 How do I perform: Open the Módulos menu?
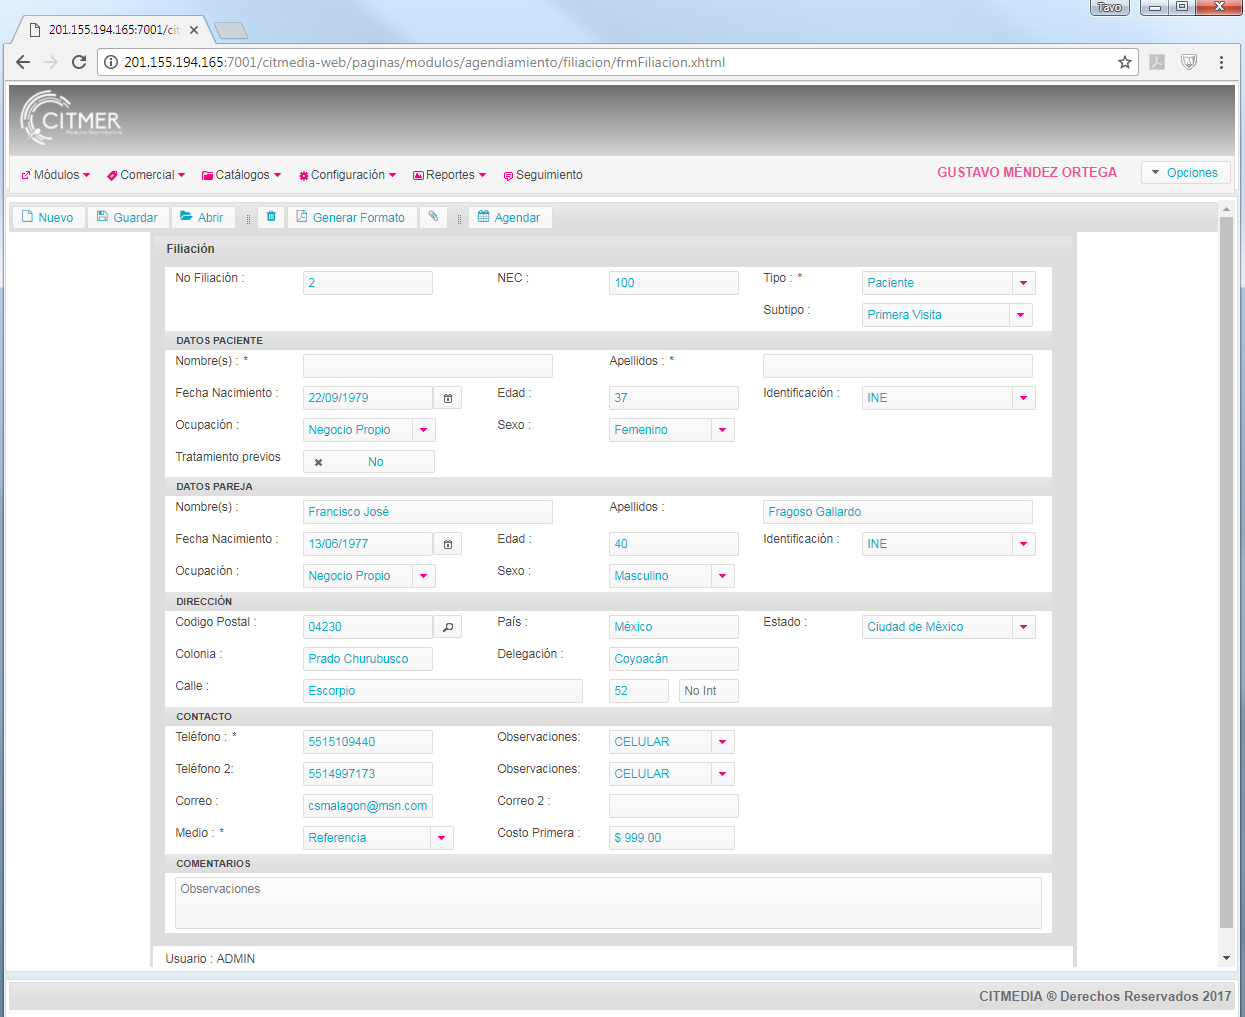coord(56,175)
